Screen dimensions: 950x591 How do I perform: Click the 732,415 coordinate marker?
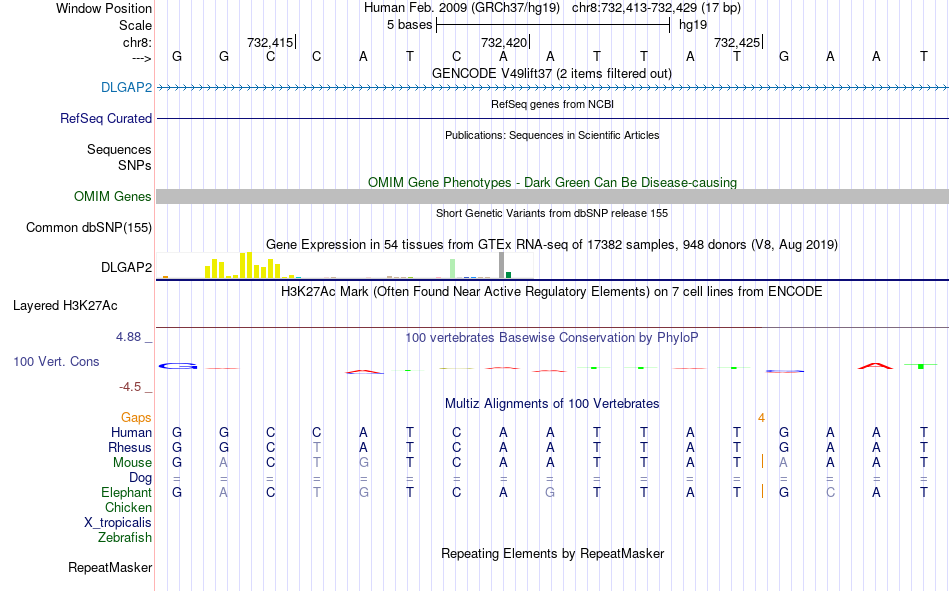pos(270,42)
